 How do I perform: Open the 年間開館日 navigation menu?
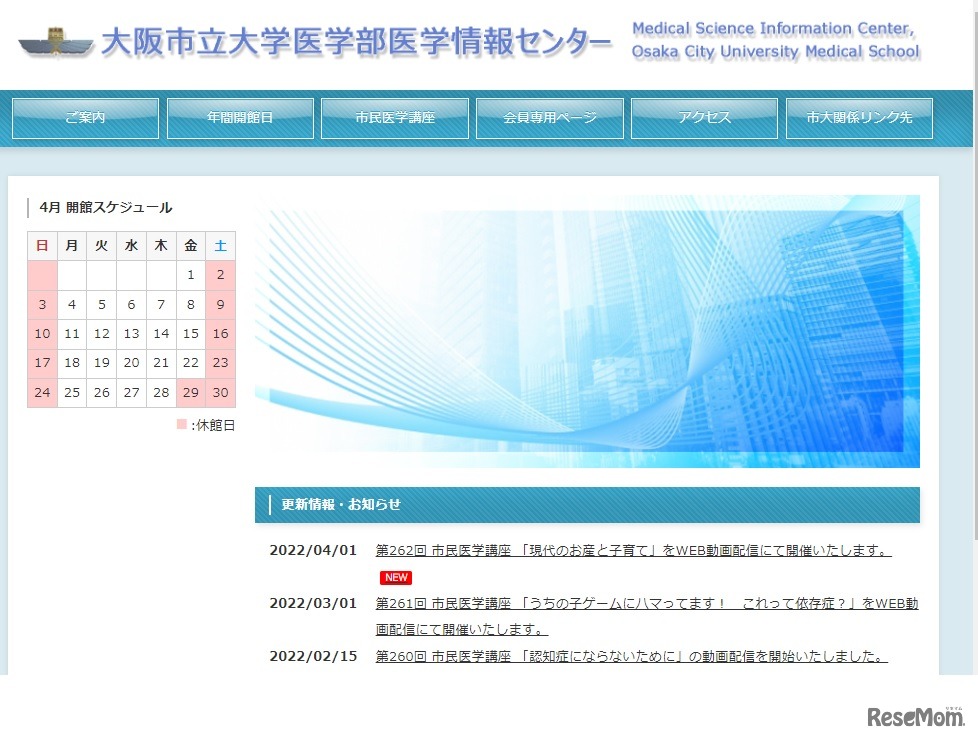point(240,117)
